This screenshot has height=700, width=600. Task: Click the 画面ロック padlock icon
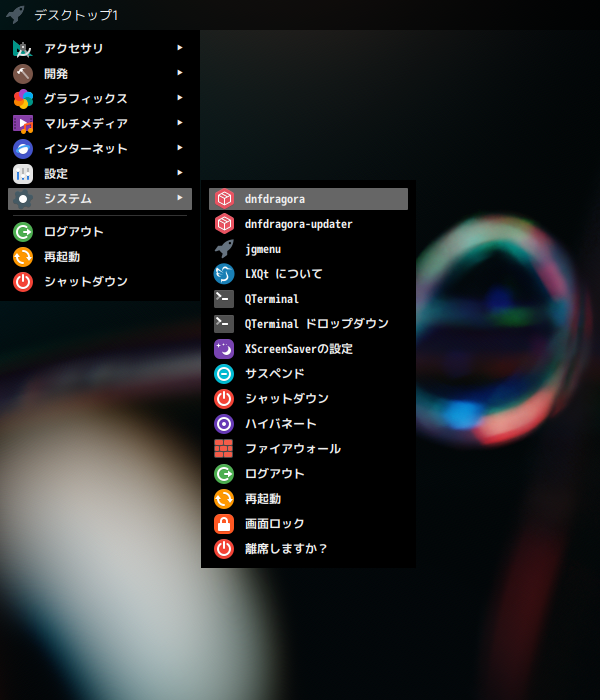(224, 524)
